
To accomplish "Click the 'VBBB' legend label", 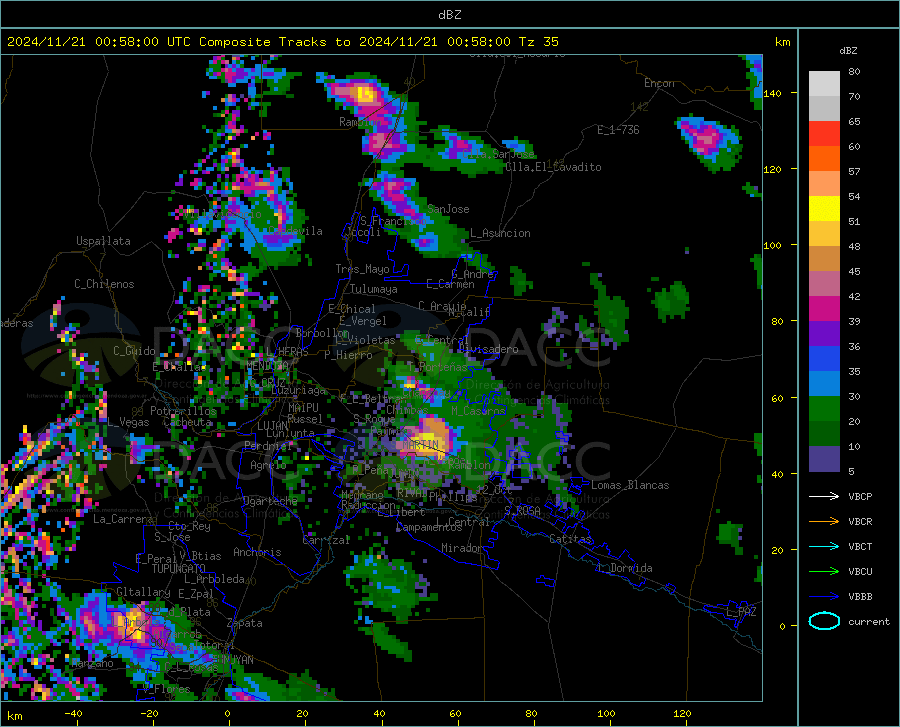I will pos(860,597).
